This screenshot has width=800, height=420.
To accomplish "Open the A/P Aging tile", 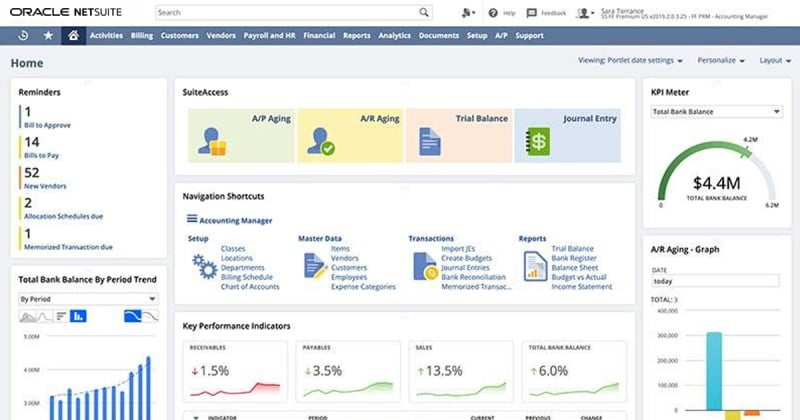I will [242, 135].
